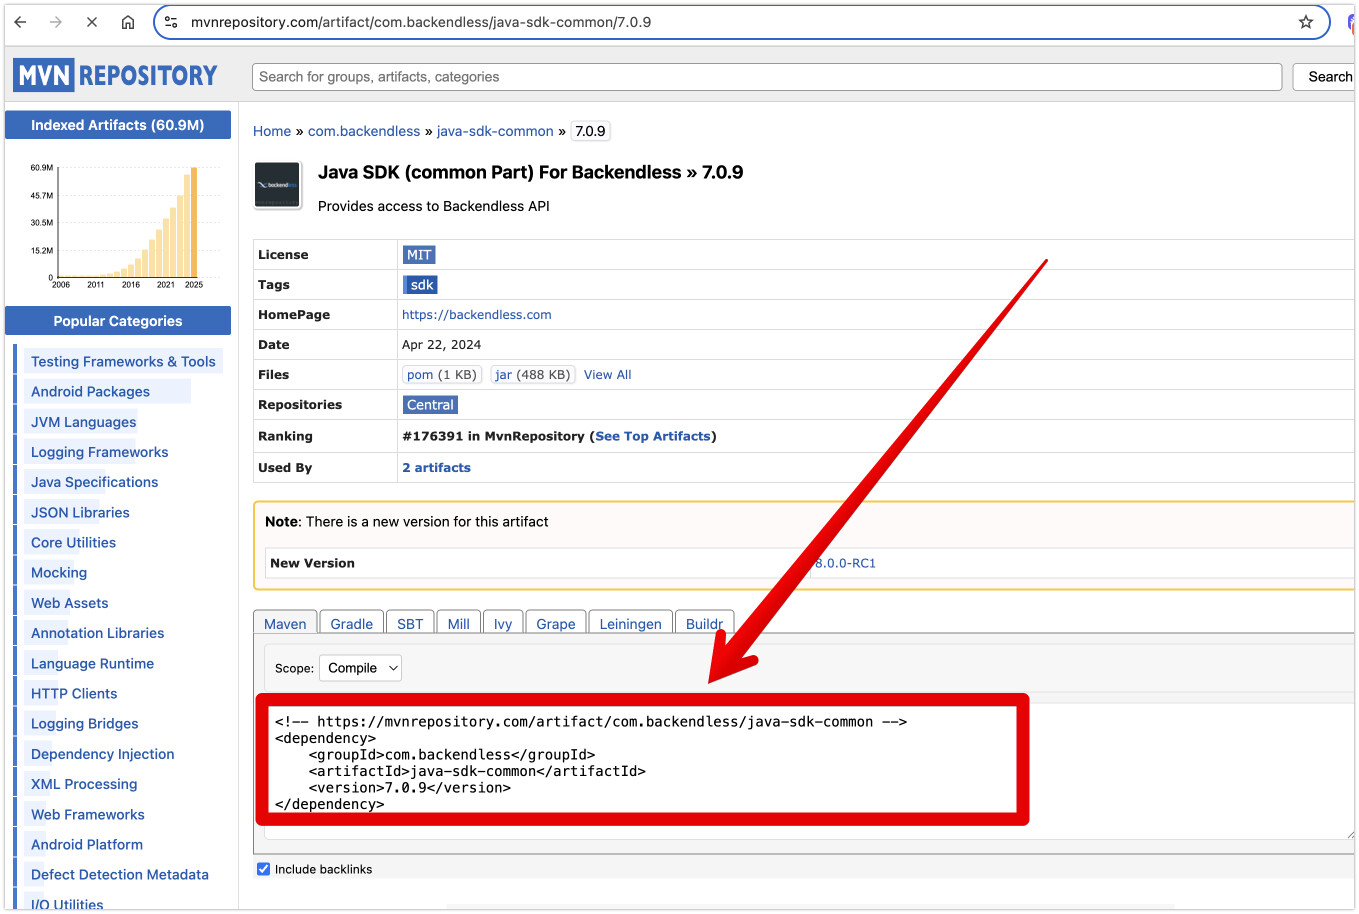Click the sdk tag
The height and width of the screenshot is (914, 1359).
coord(421,285)
